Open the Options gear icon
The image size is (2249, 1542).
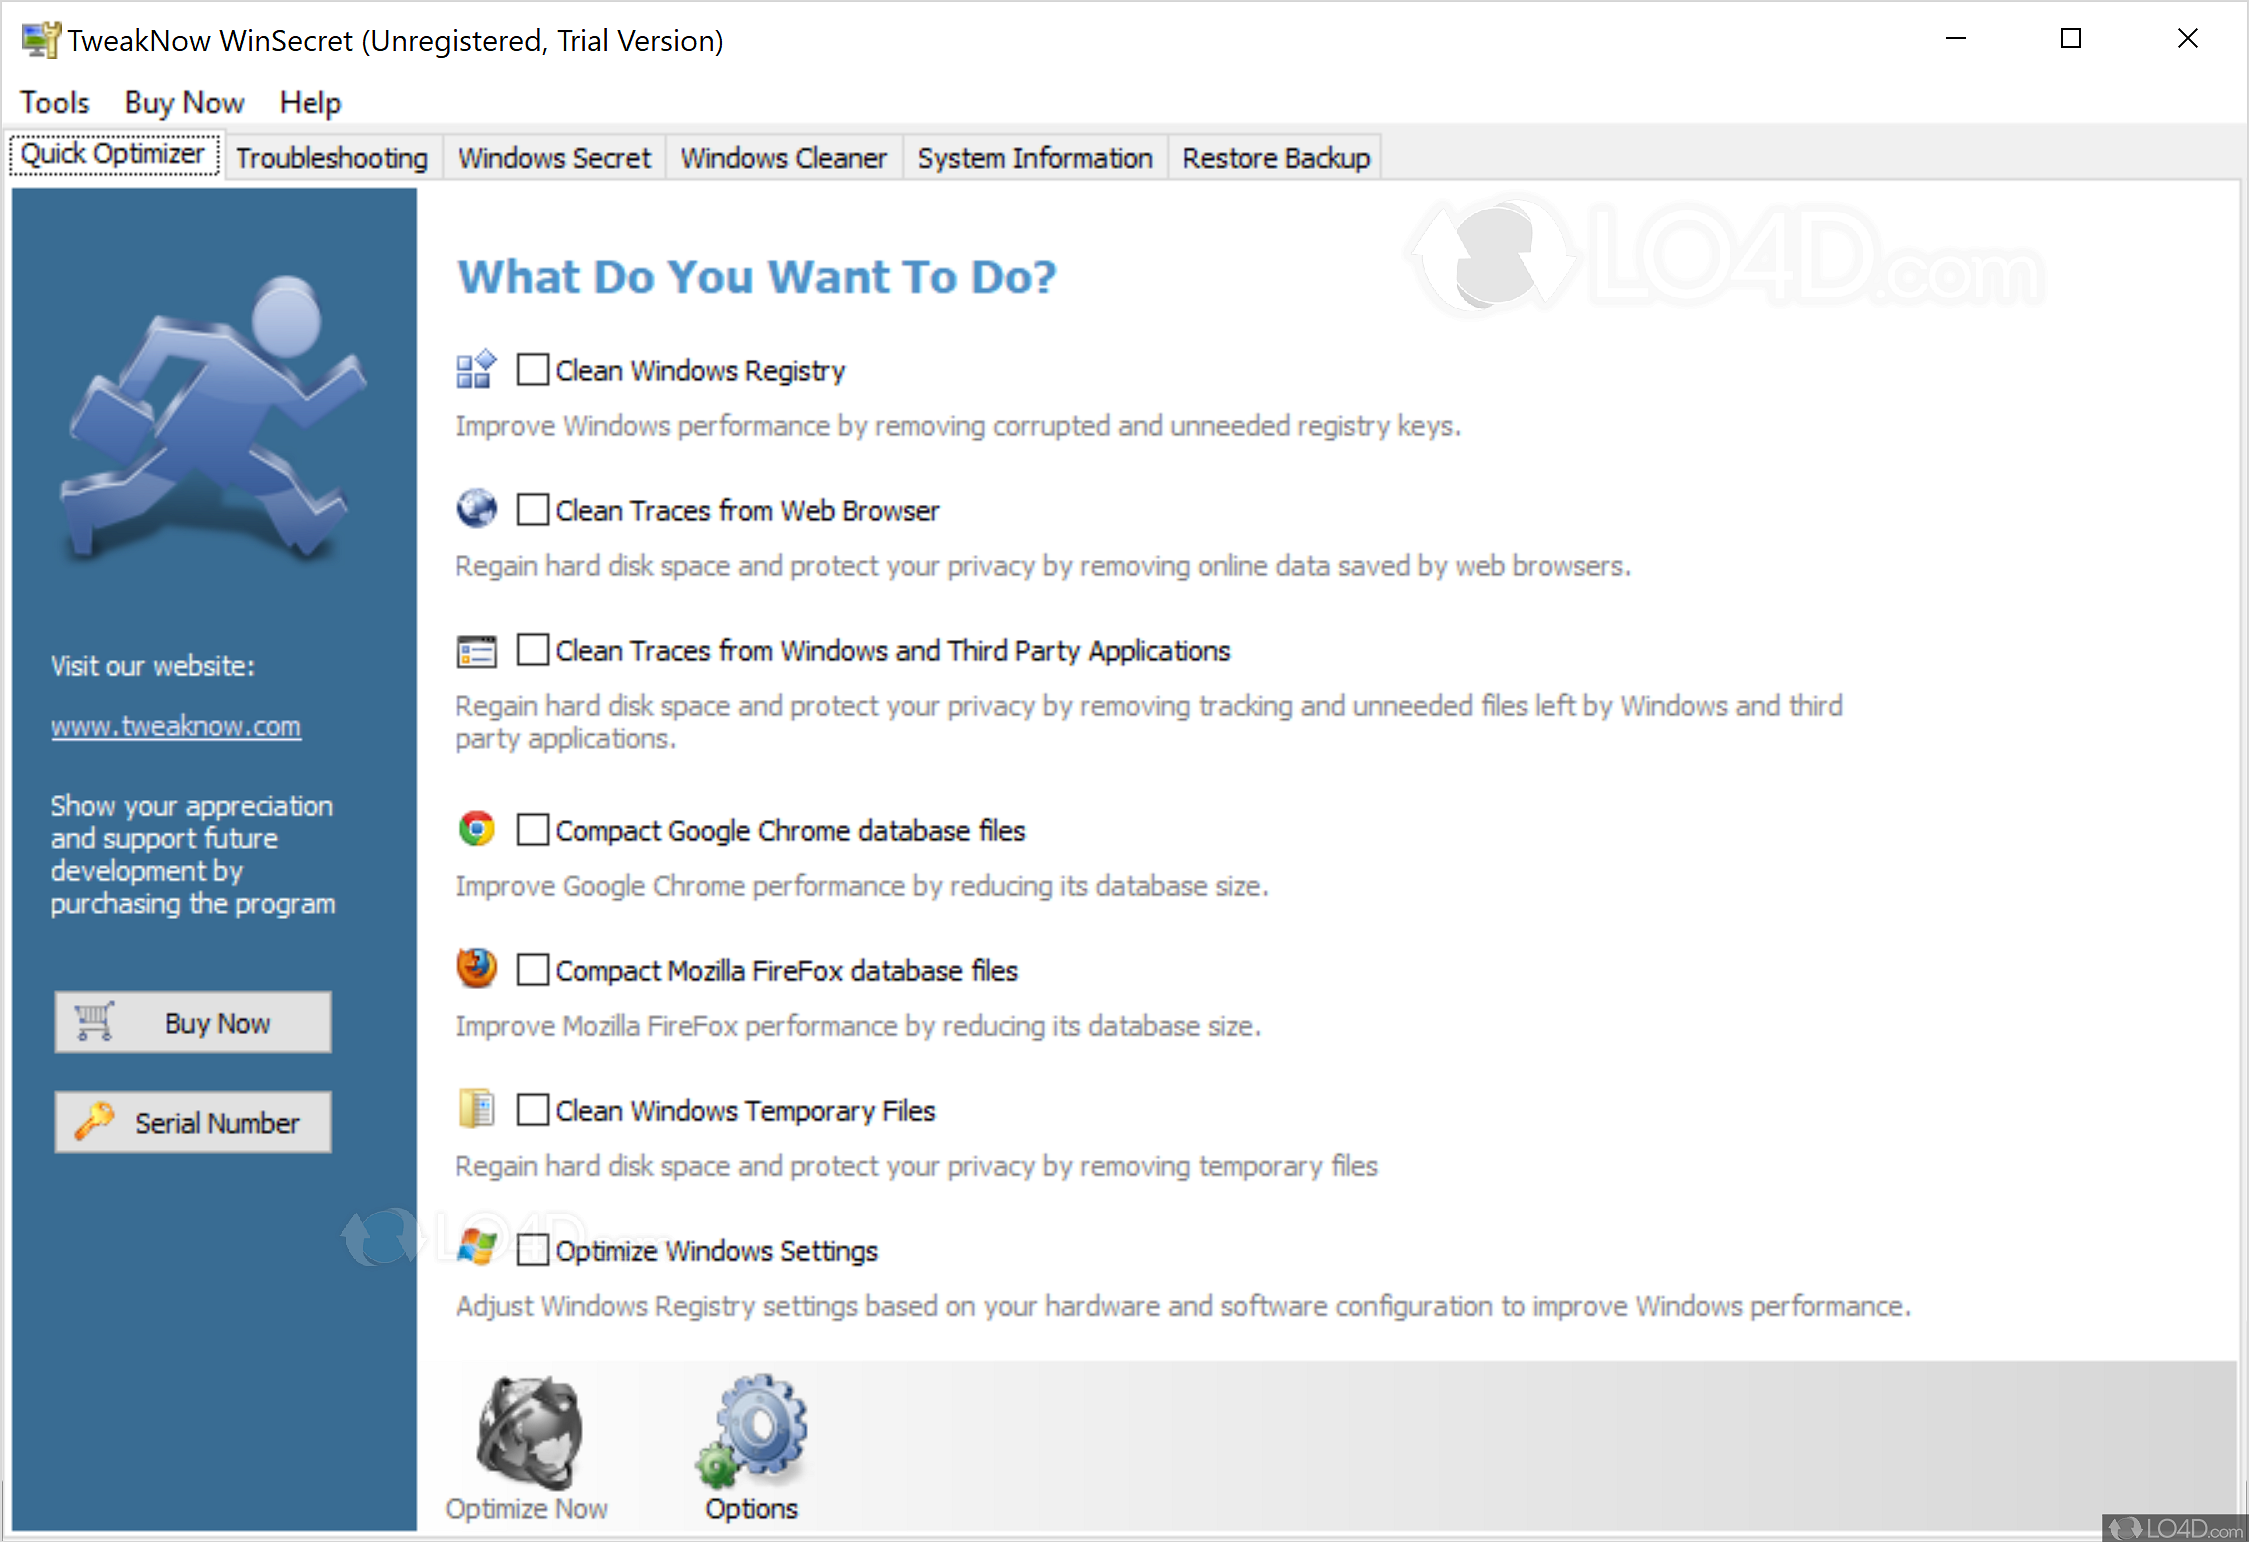tap(753, 1430)
